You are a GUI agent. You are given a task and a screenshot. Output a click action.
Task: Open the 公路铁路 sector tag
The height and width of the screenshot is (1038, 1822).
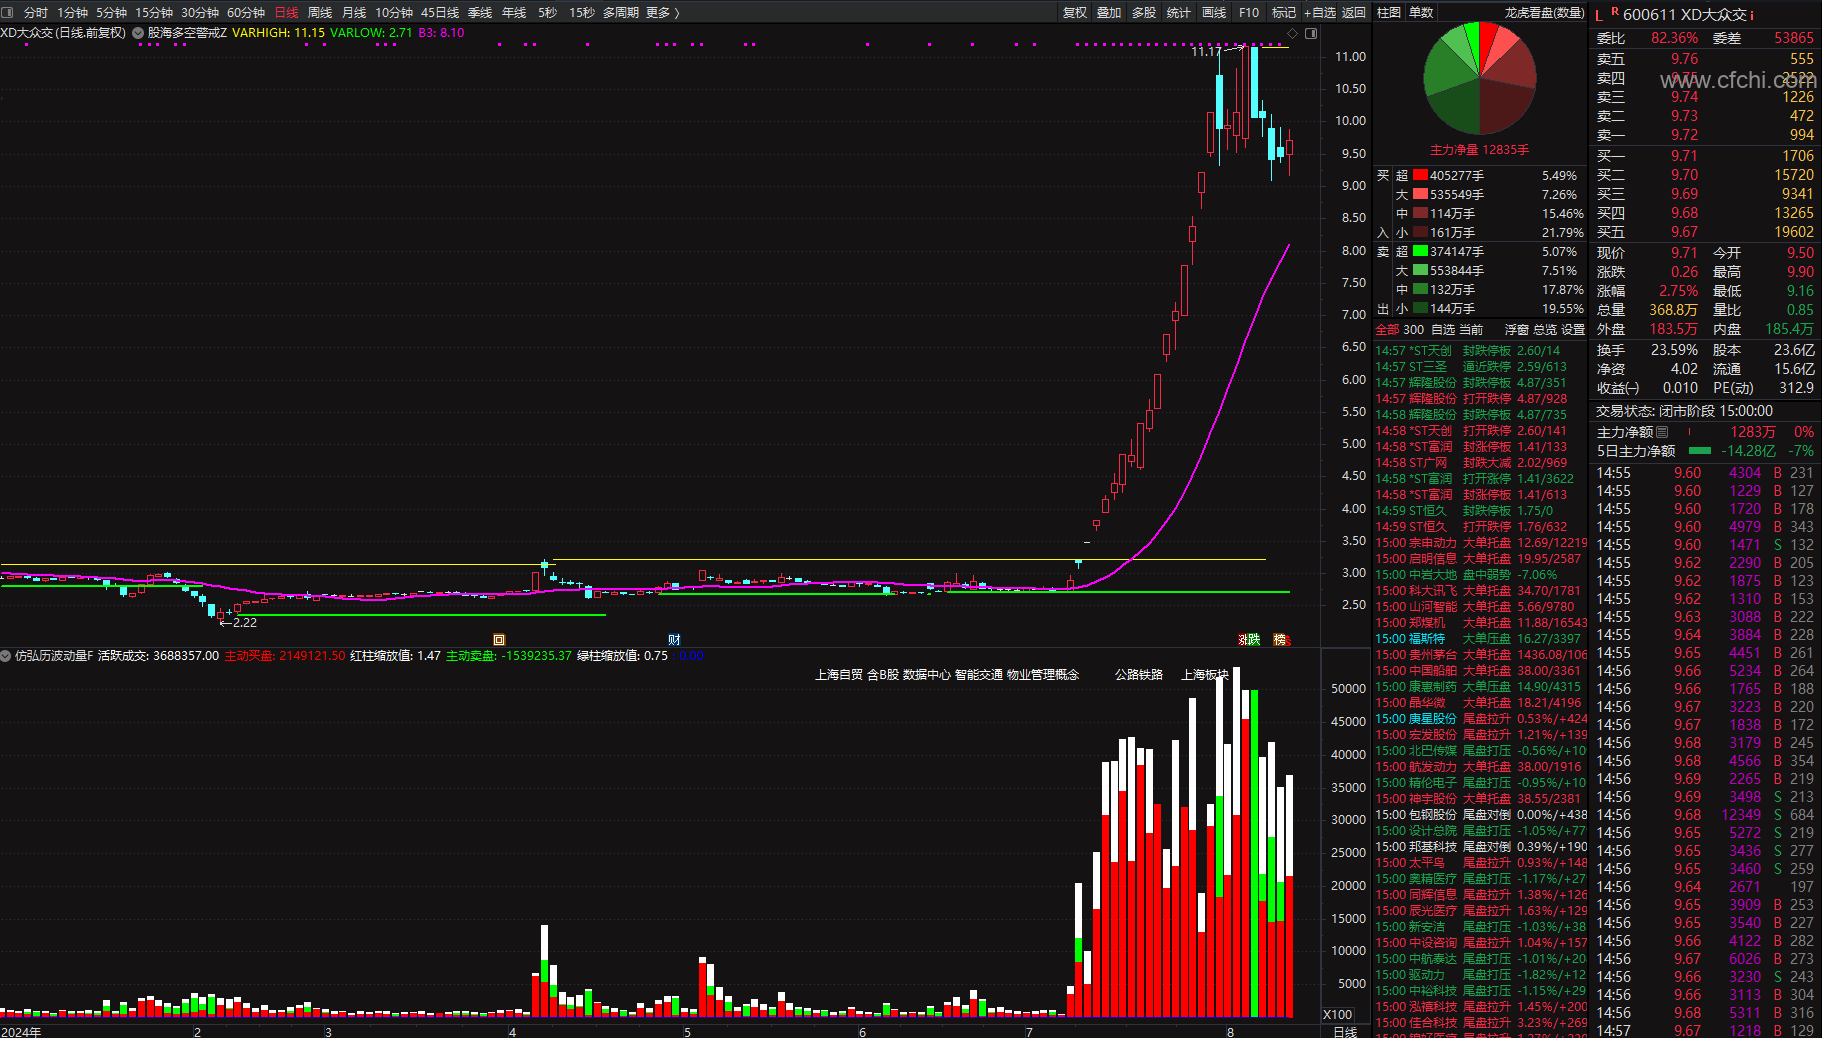tap(1139, 675)
